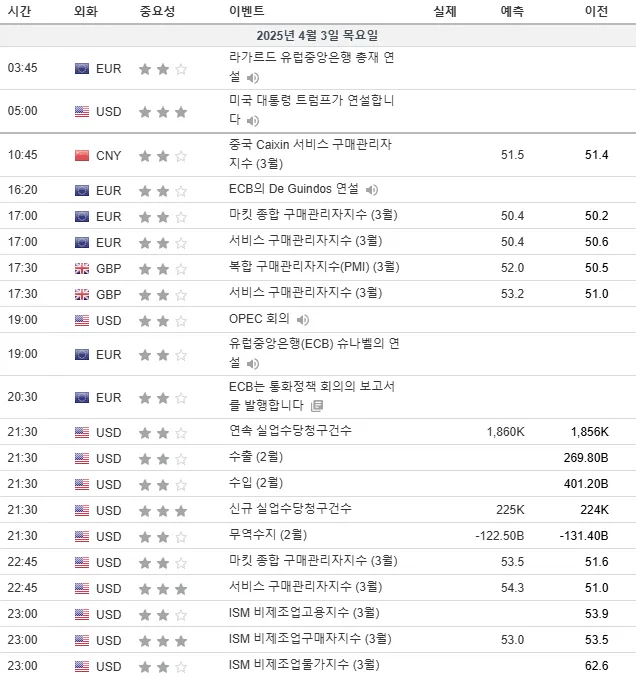Screen dimensions: 636x675
Task: Open the 무역수지 (2월) event
Action: point(268,535)
